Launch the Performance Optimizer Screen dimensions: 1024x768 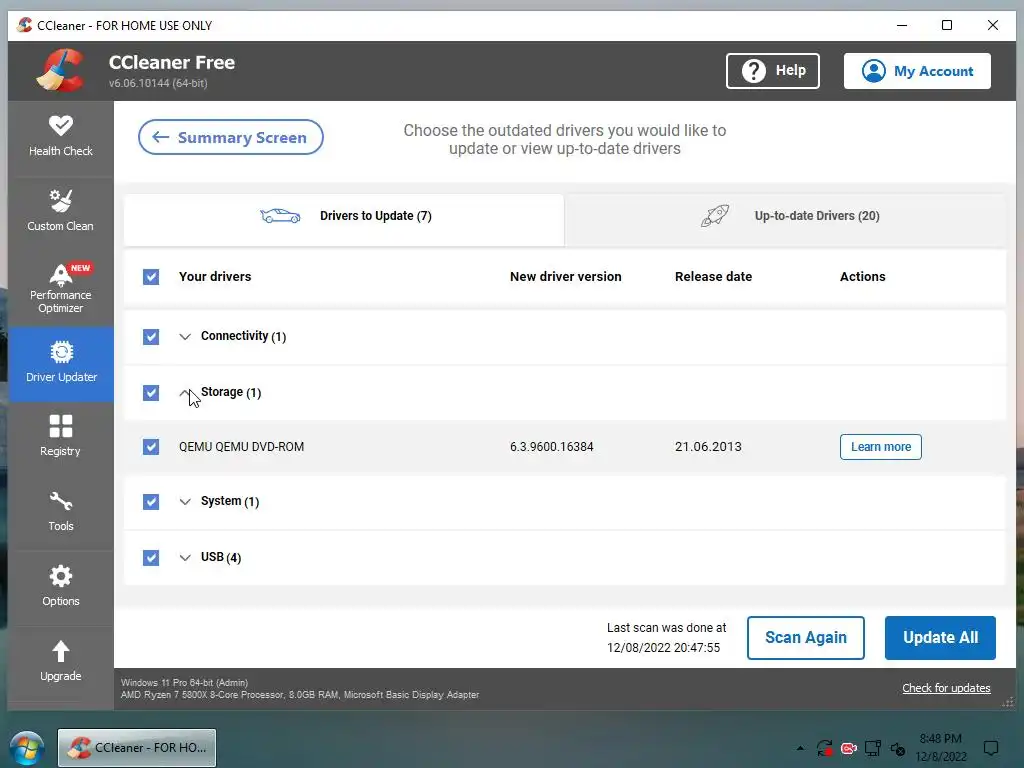tap(61, 288)
